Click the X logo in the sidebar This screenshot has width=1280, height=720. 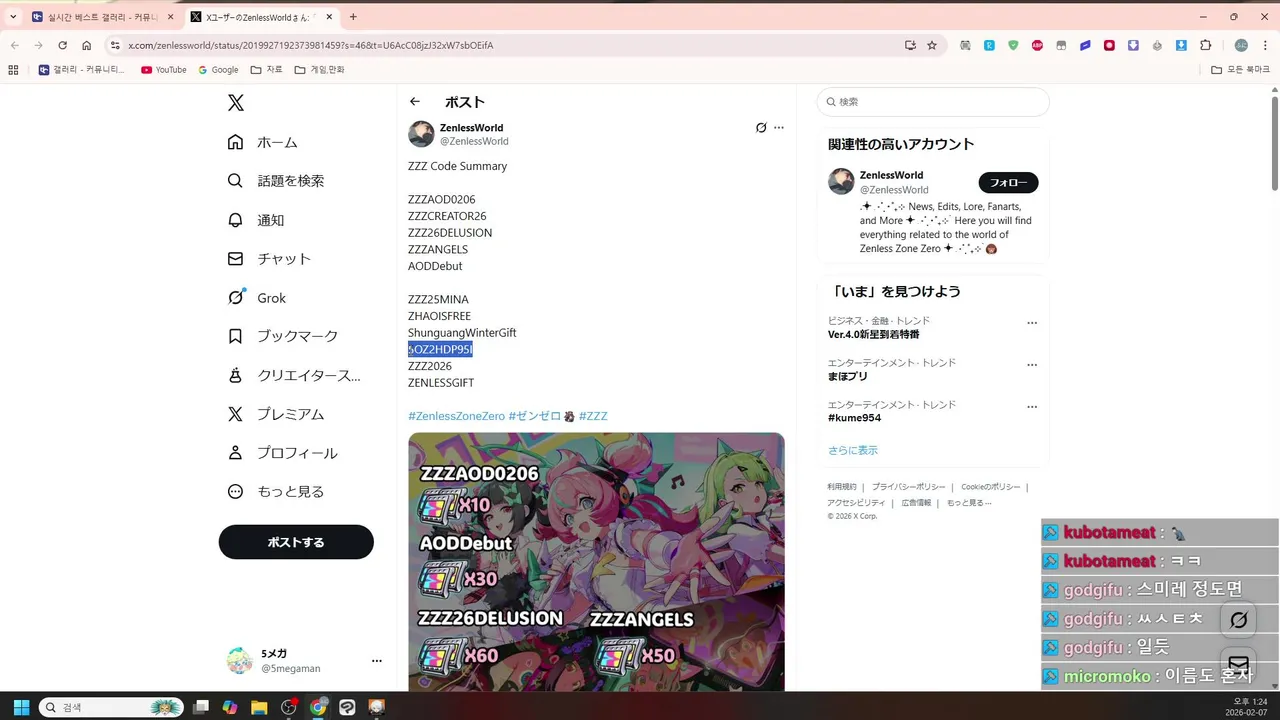pos(235,102)
